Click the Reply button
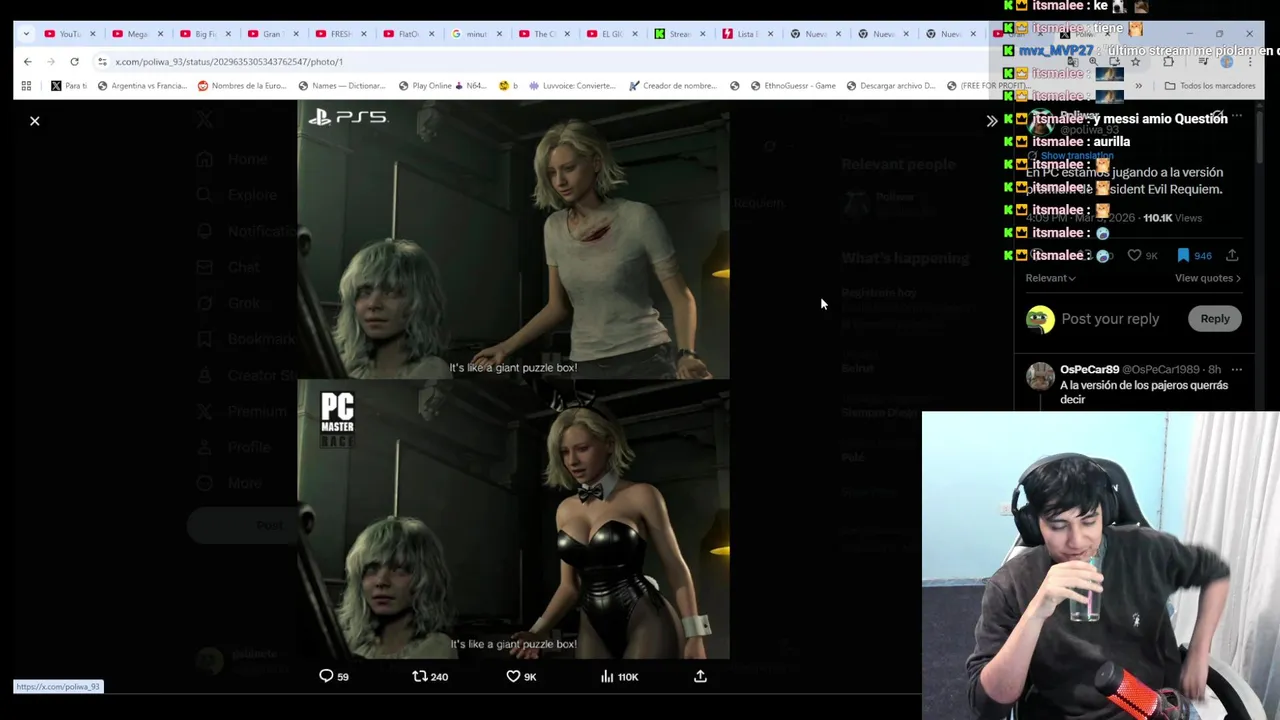This screenshot has height=720, width=1280. pos(1215,319)
